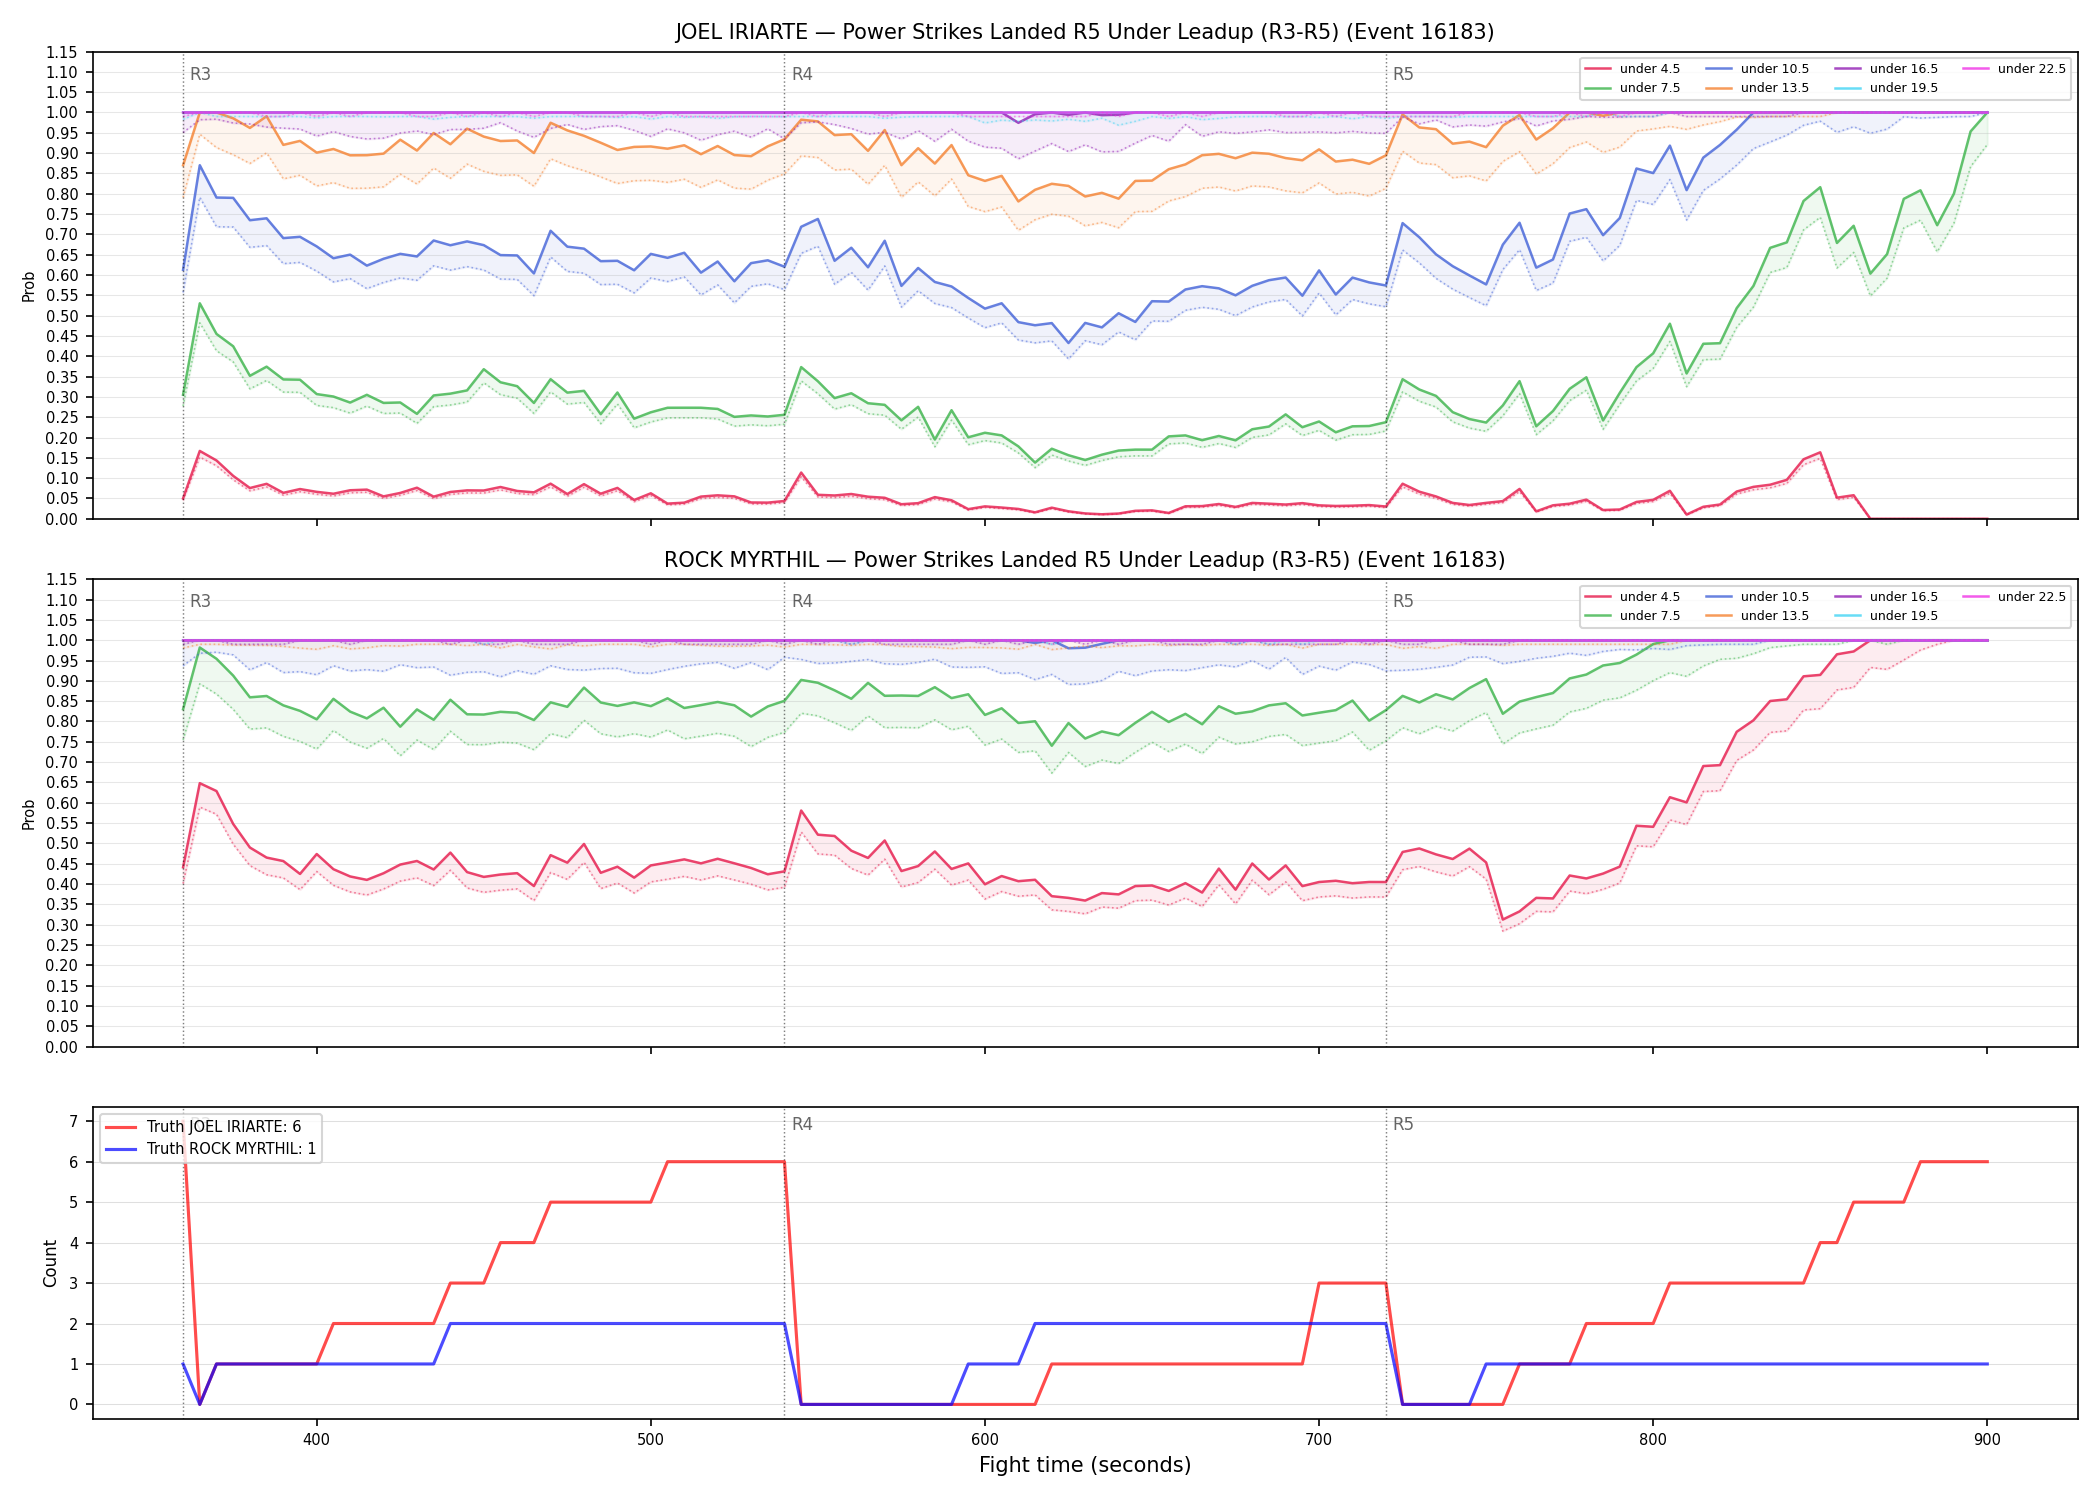Click the 6 tick on the Count axis
The width and height of the screenshot is (2100, 1500).
coord(73,1162)
